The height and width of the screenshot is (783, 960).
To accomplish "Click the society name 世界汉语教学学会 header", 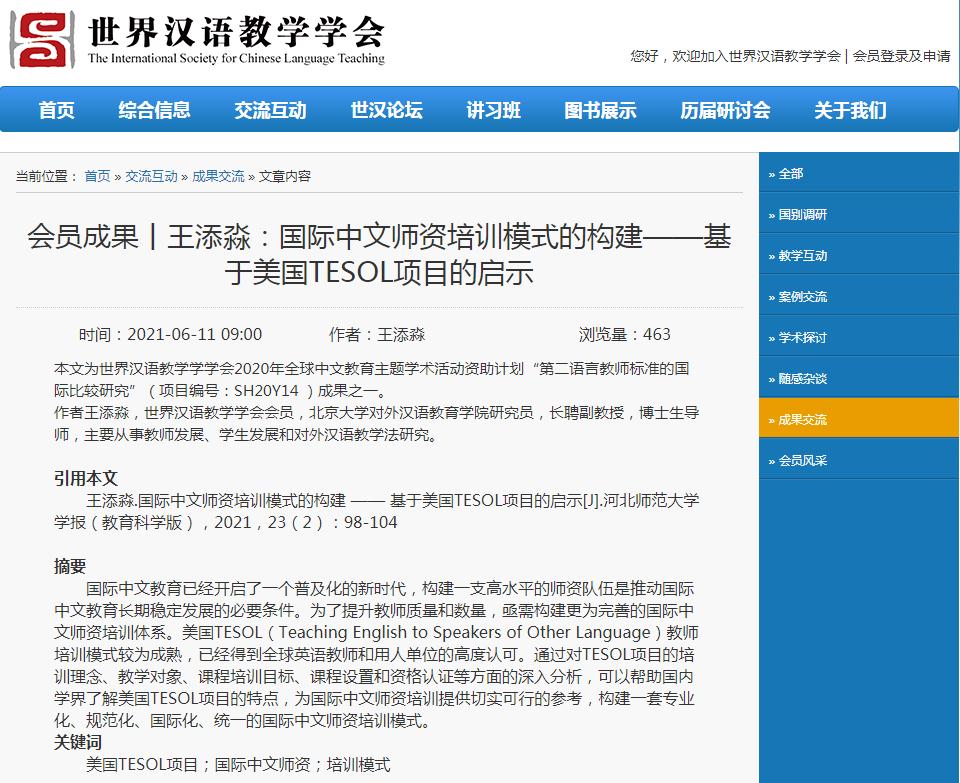I will [x=236, y=31].
